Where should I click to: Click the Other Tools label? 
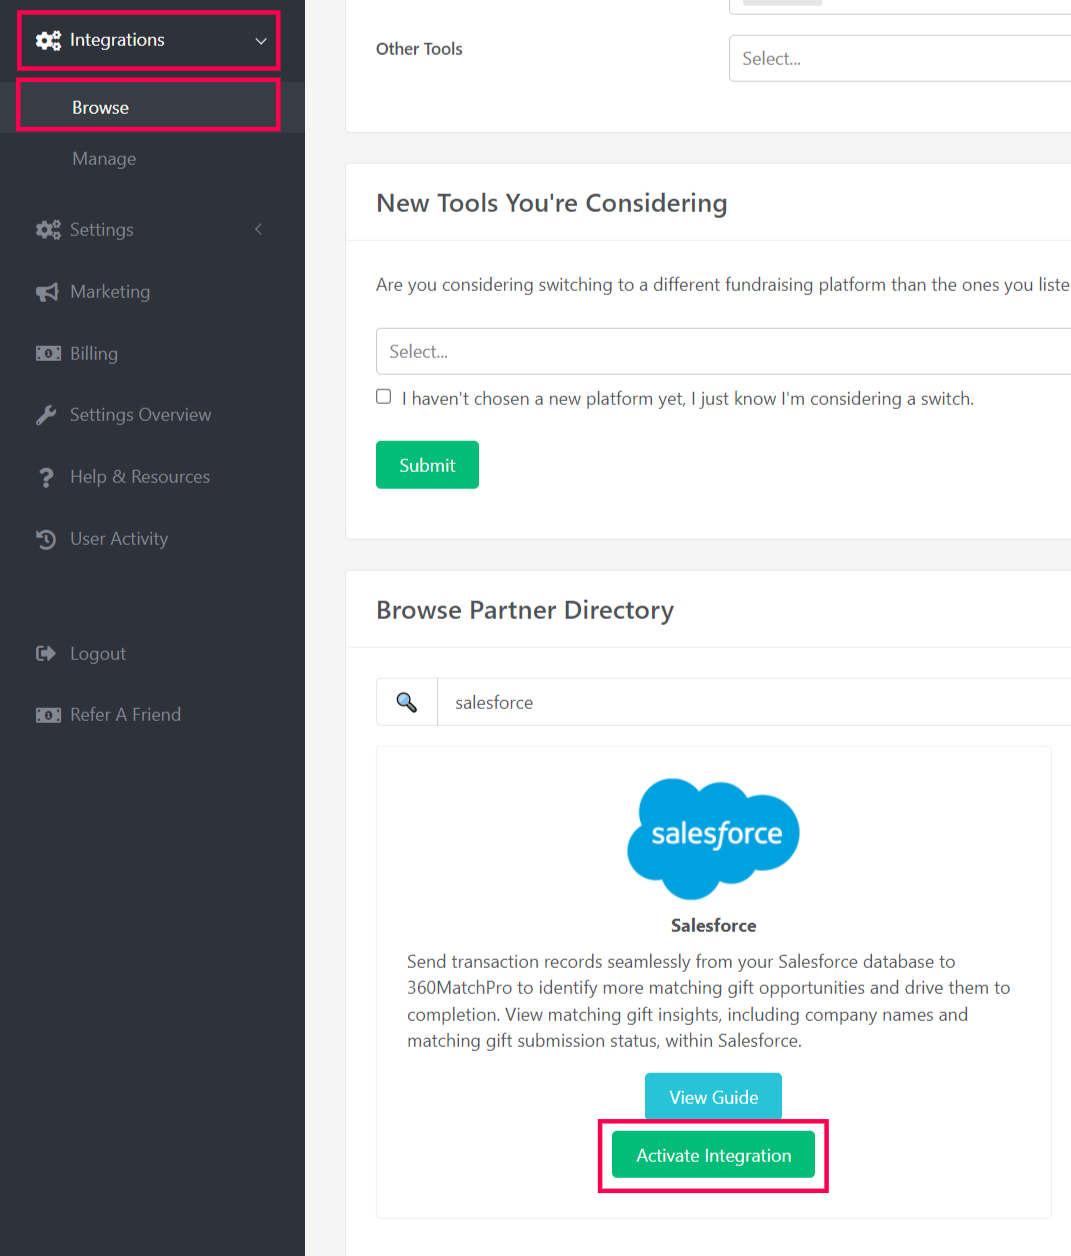pos(419,49)
